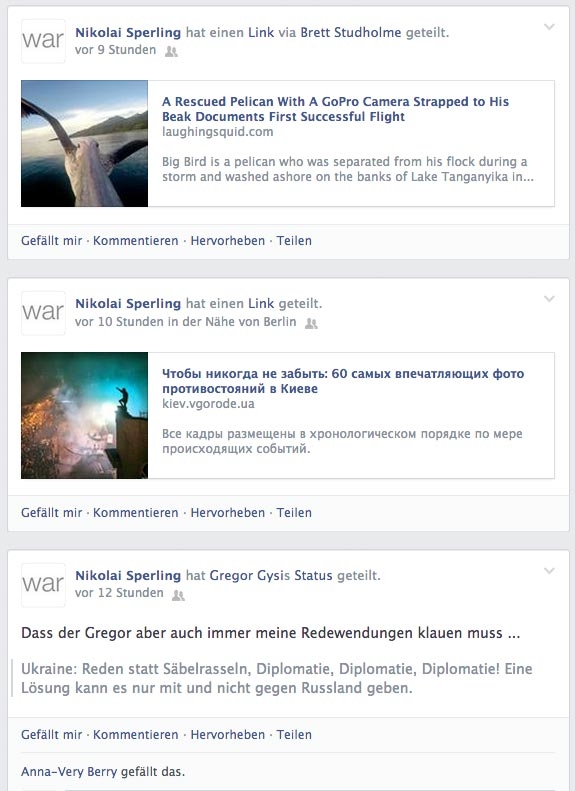
Task: Open the pelican GoPro photo thumbnail
Action: click(x=84, y=144)
